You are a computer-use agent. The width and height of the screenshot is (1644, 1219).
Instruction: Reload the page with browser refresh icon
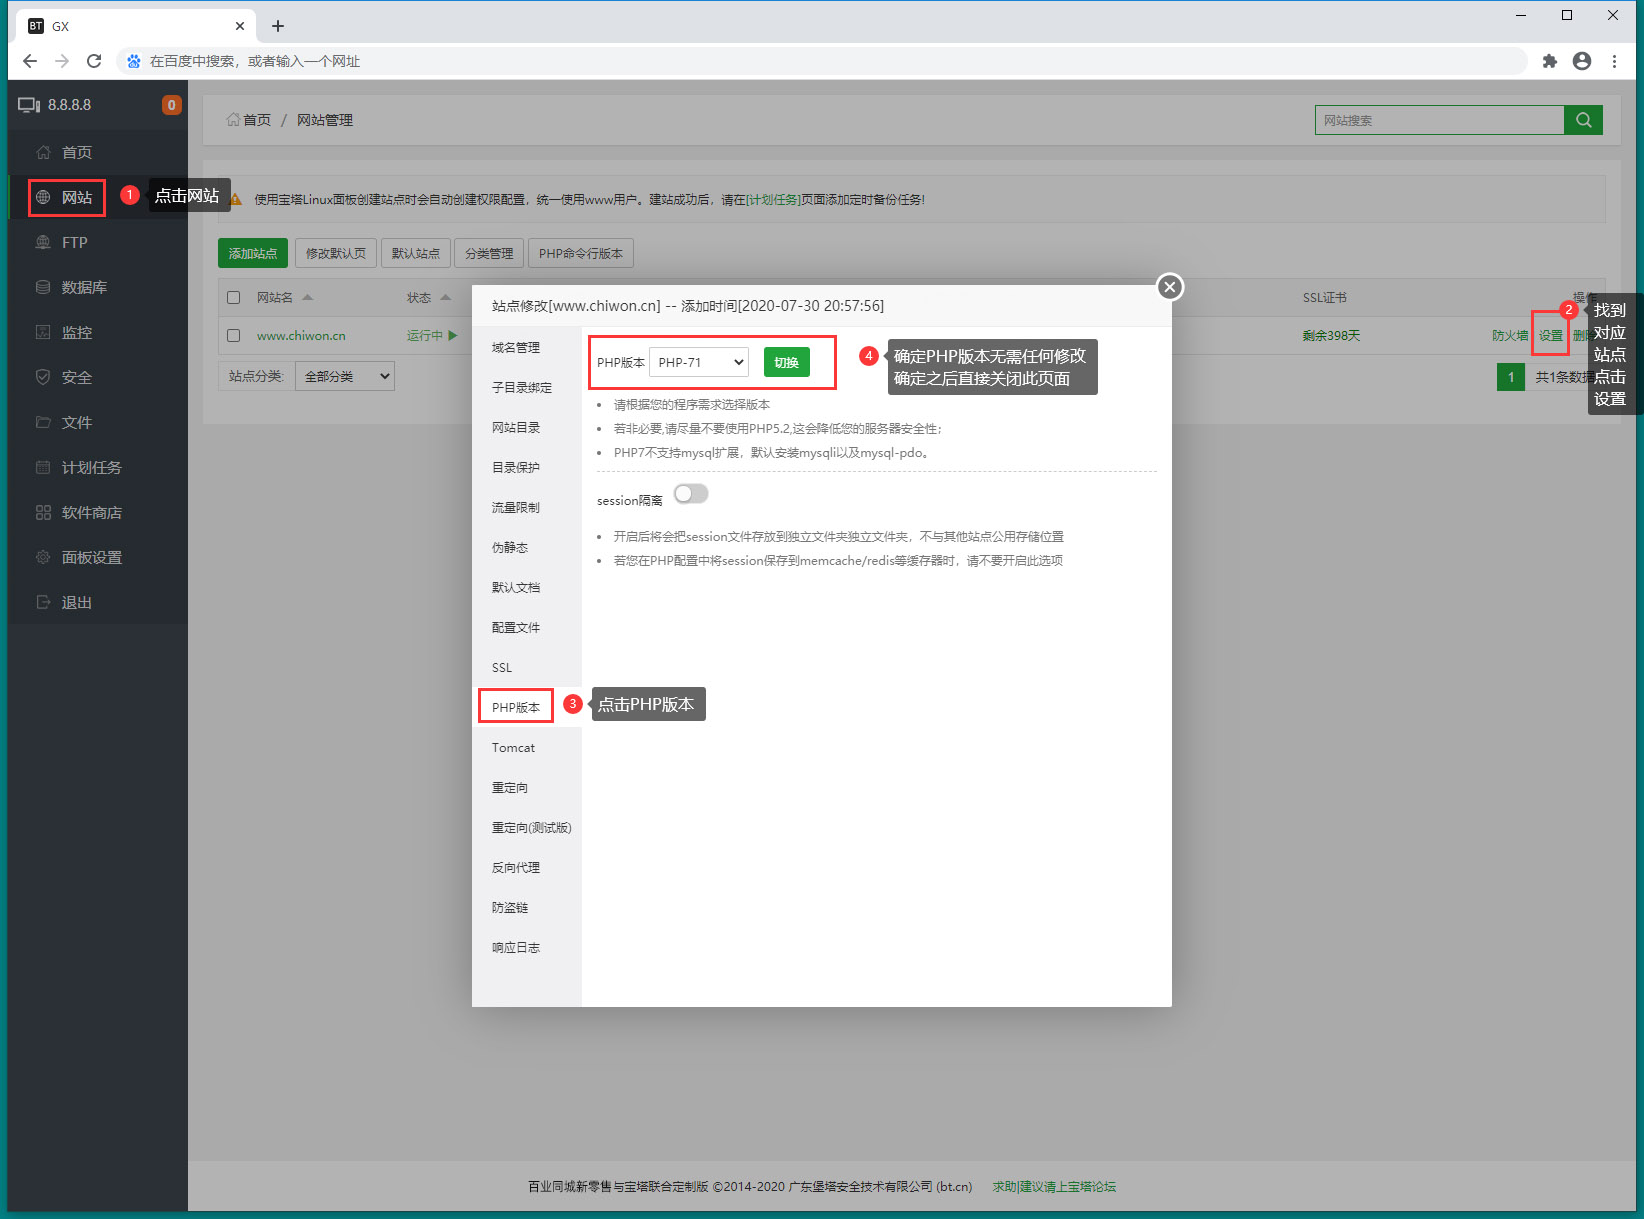[94, 61]
